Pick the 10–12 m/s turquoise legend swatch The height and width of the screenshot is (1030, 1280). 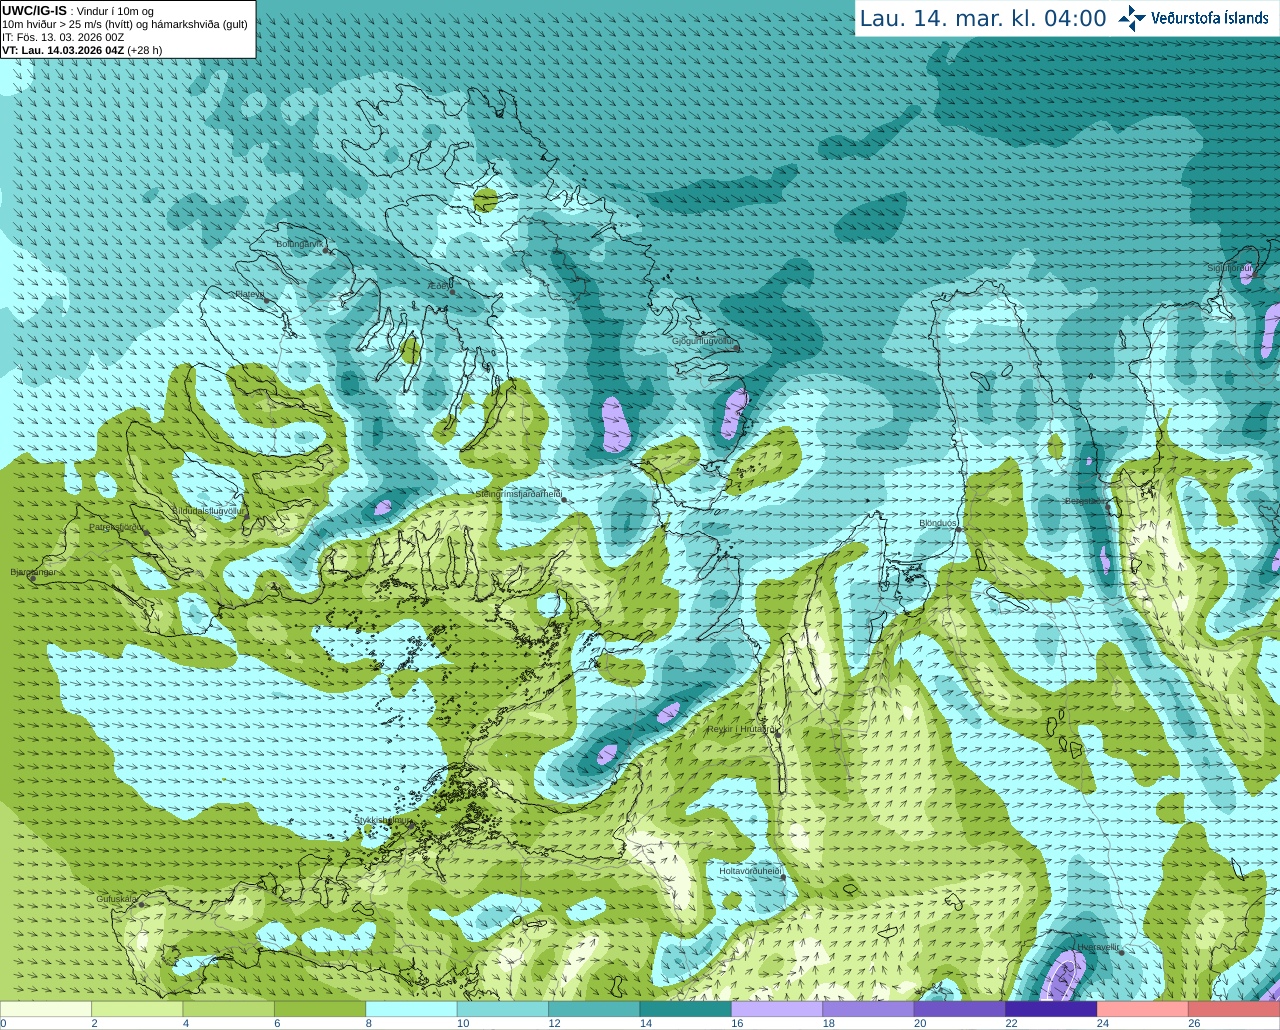[503, 1009]
